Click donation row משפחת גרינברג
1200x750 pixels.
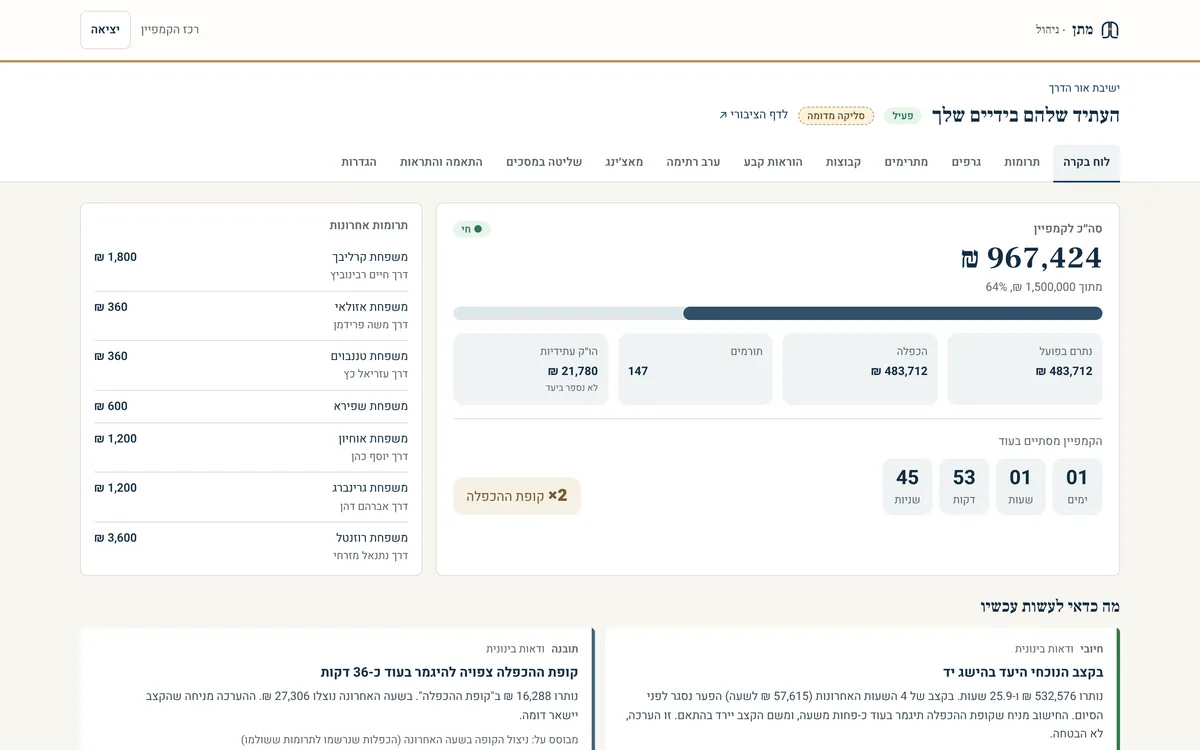[251, 497]
